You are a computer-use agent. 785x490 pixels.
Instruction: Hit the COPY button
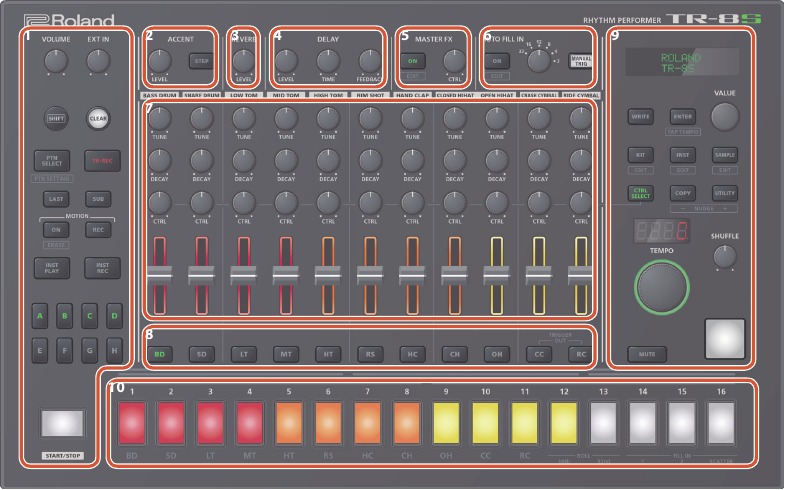[682, 193]
